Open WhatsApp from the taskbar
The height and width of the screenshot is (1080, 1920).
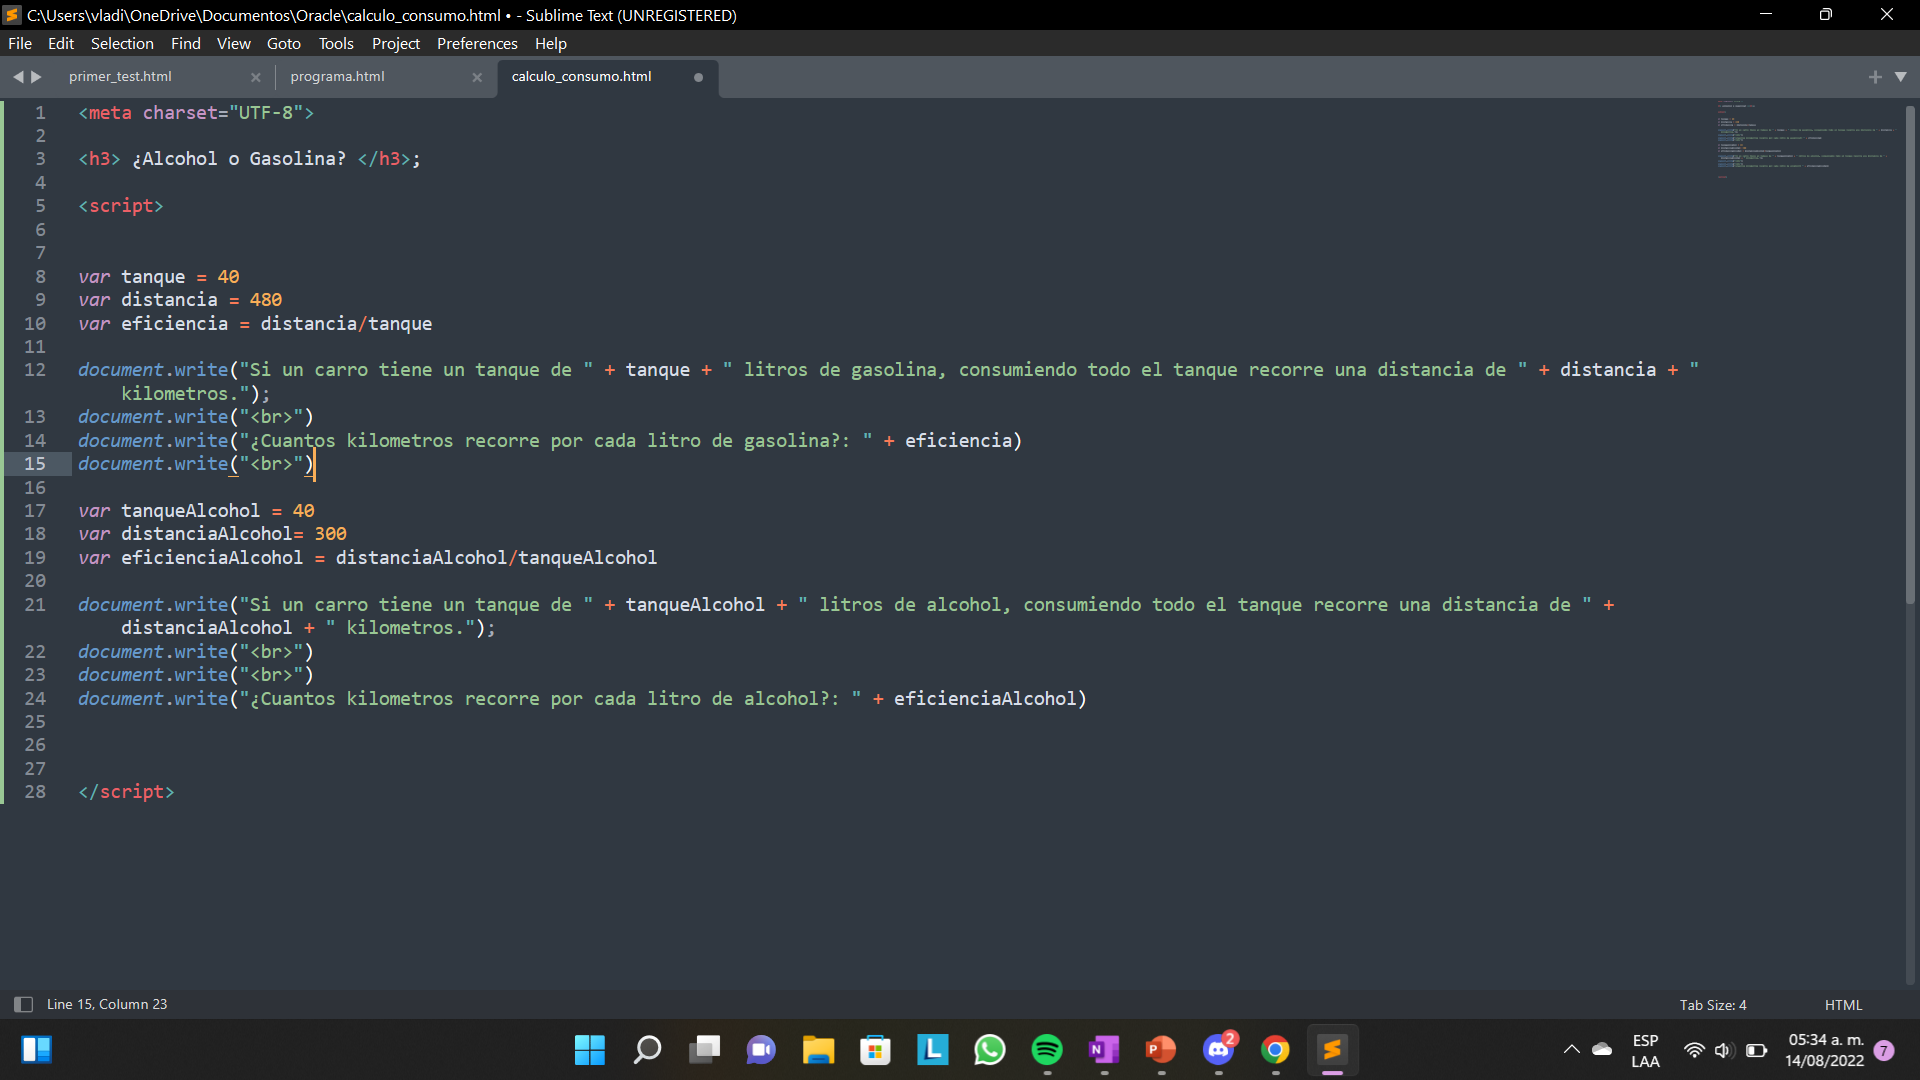tap(989, 1050)
